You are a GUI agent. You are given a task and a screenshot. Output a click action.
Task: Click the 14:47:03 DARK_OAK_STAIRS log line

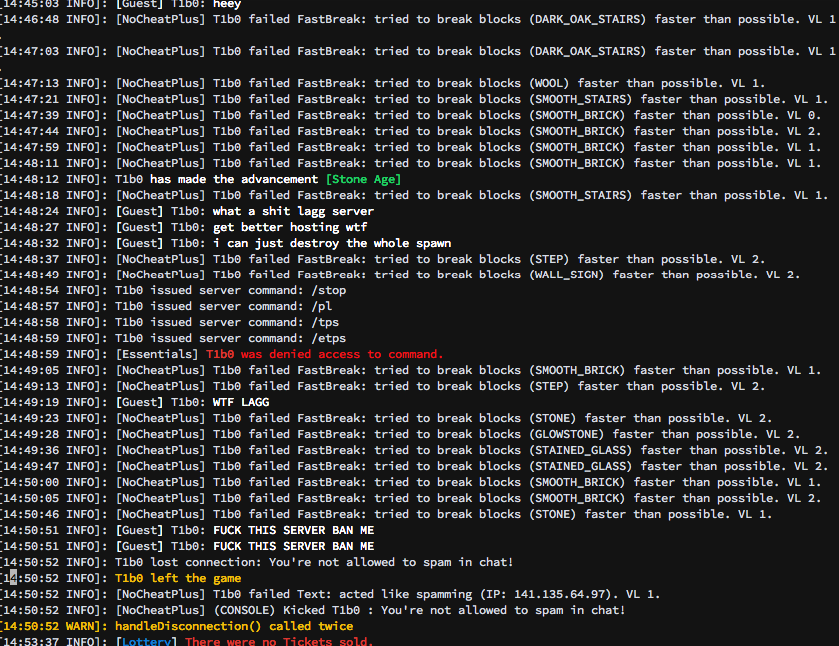pyautogui.click(x=418, y=51)
